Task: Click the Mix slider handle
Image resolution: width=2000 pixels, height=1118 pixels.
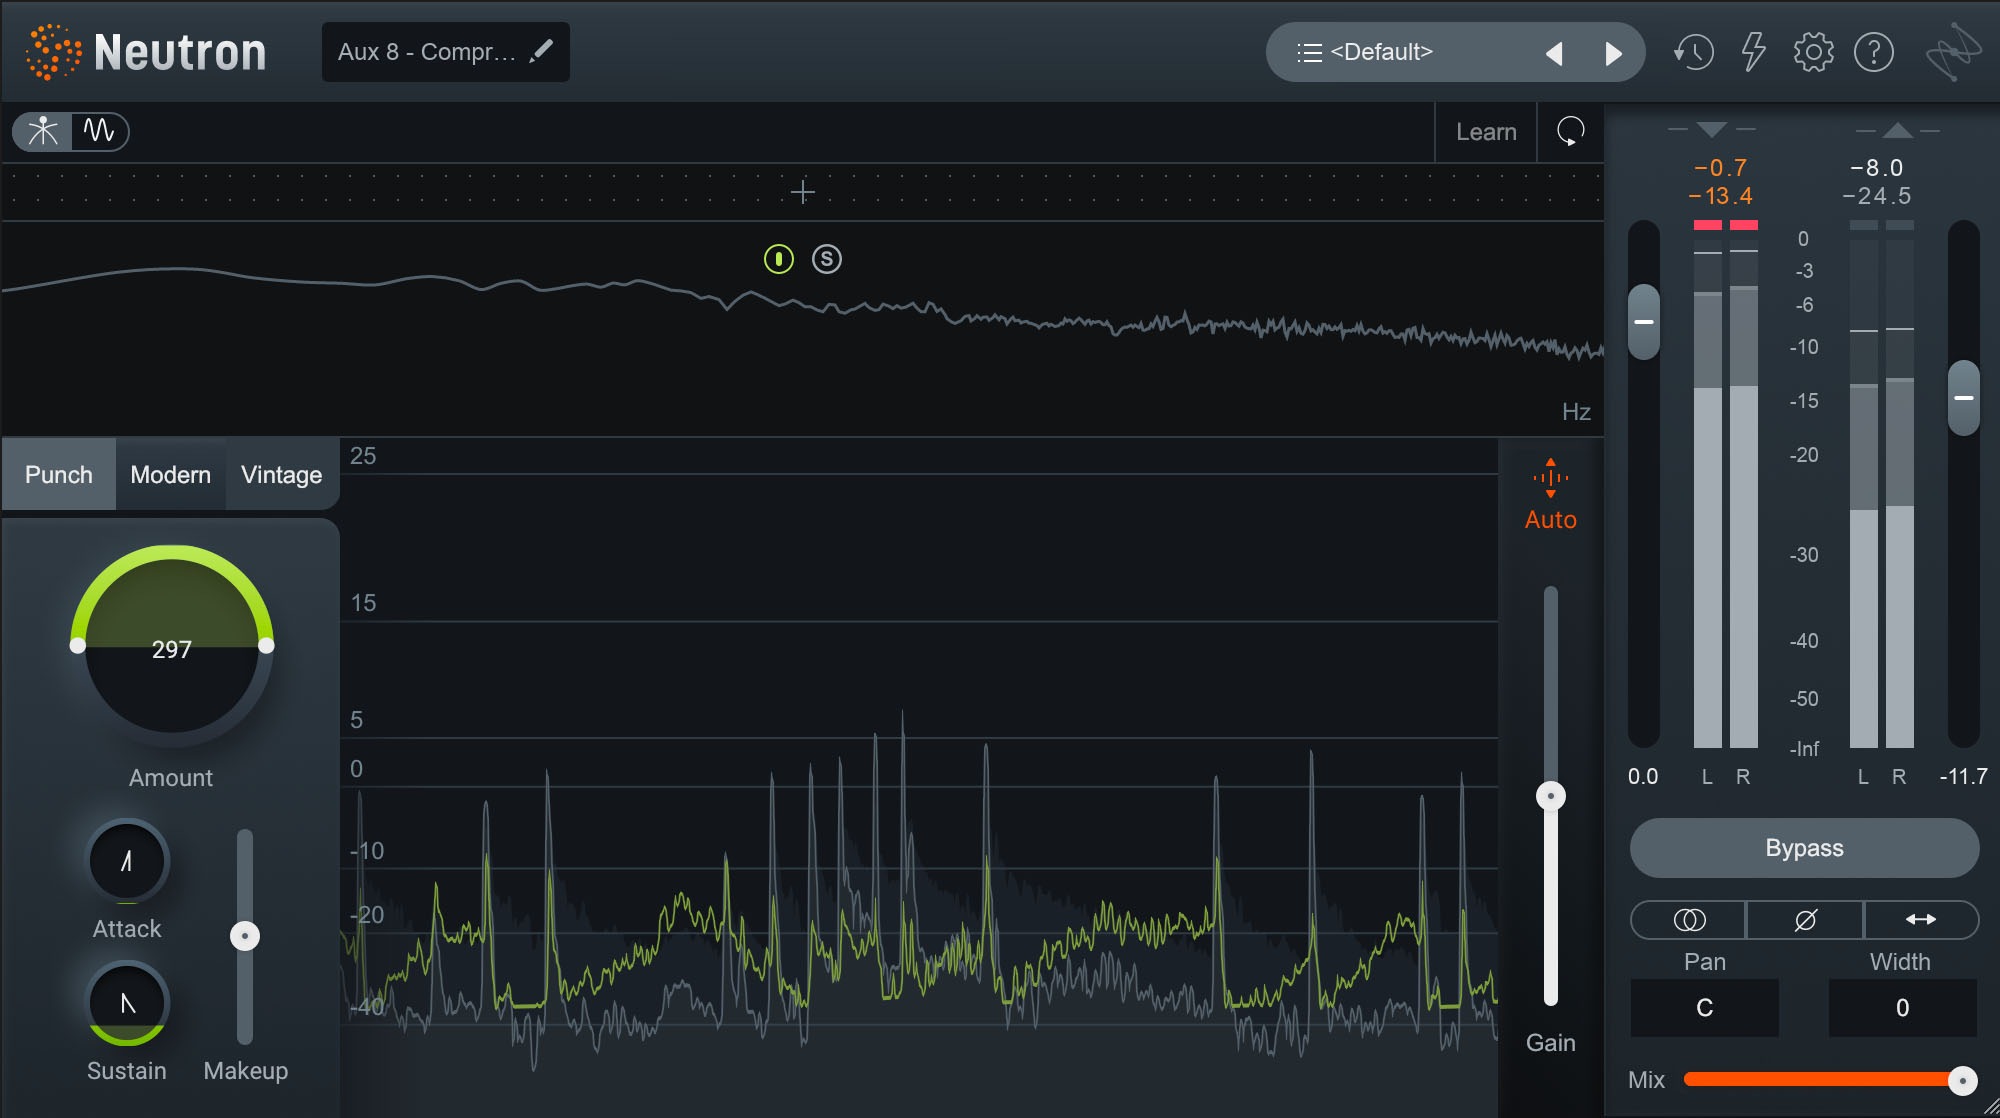Action: coord(1963,1080)
